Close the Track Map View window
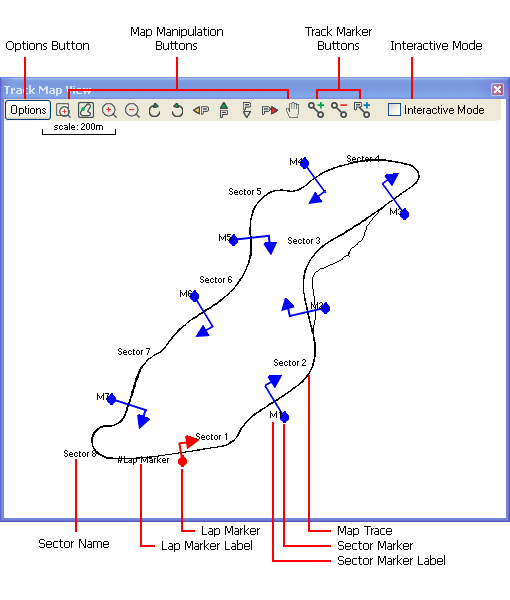This screenshot has height=600, width=510. (x=497, y=90)
